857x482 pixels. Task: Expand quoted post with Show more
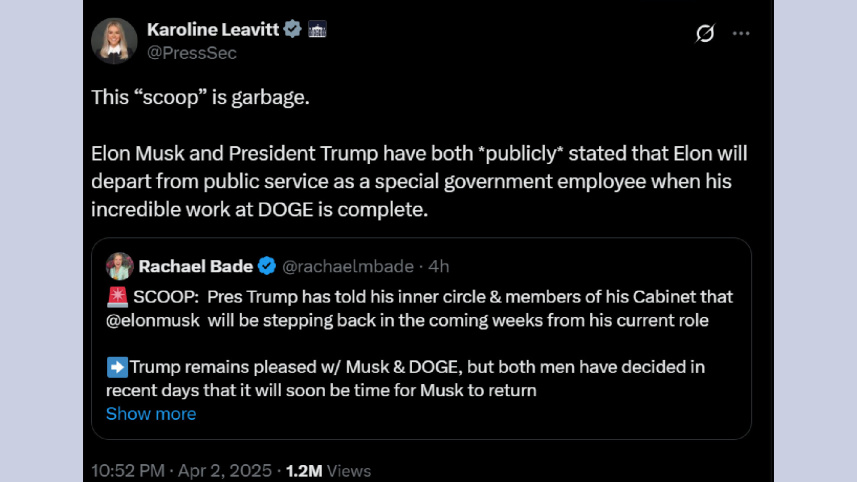click(x=151, y=414)
